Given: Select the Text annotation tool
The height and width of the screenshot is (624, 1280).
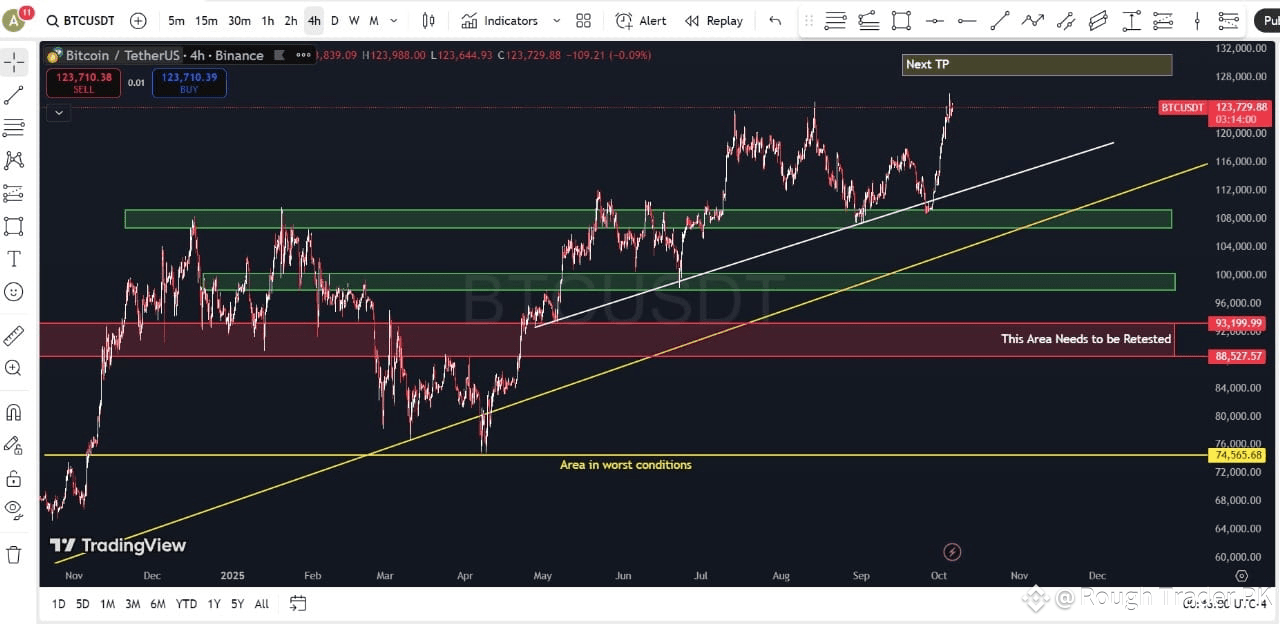Looking at the screenshot, I should click(14, 259).
